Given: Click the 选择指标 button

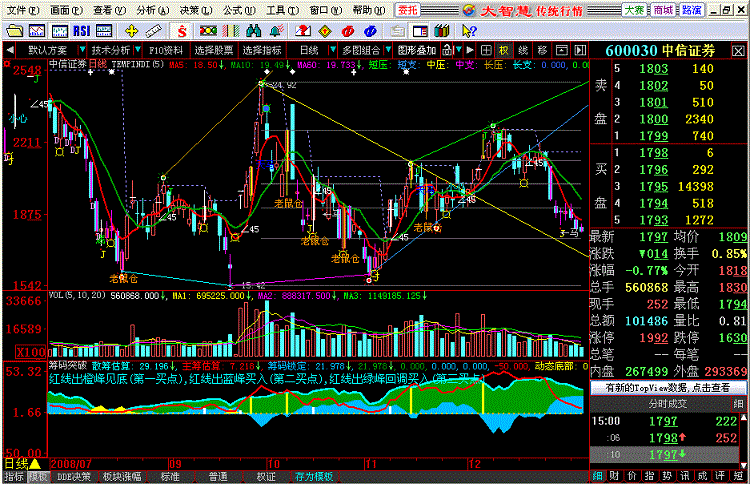Looking at the screenshot, I should pyautogui.click(x=261, y=50).
